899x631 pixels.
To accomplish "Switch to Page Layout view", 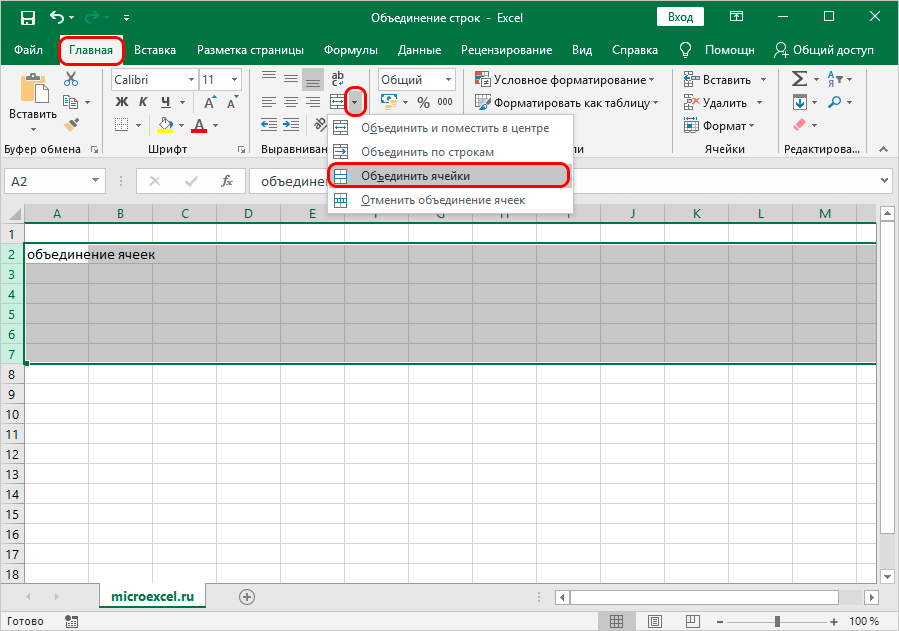I will click(655, 621).
